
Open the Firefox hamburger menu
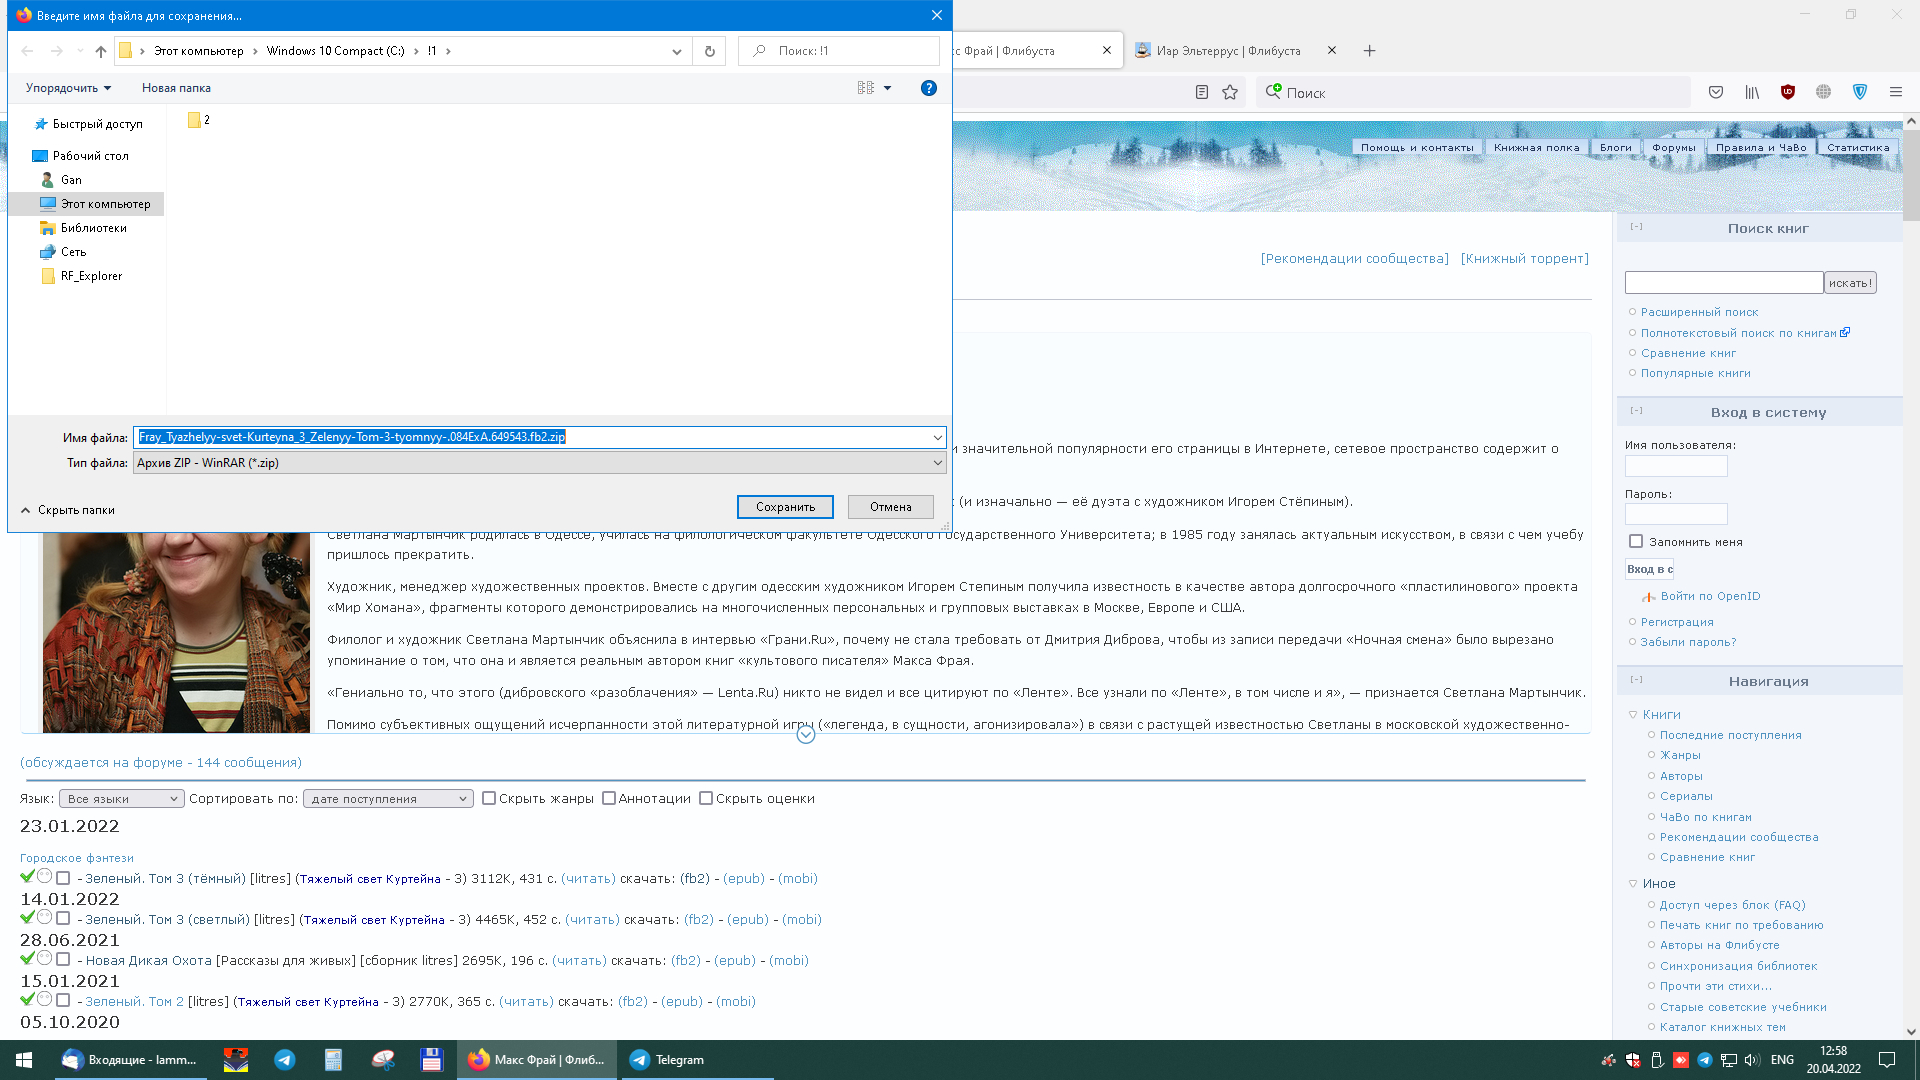[1896, 92]
